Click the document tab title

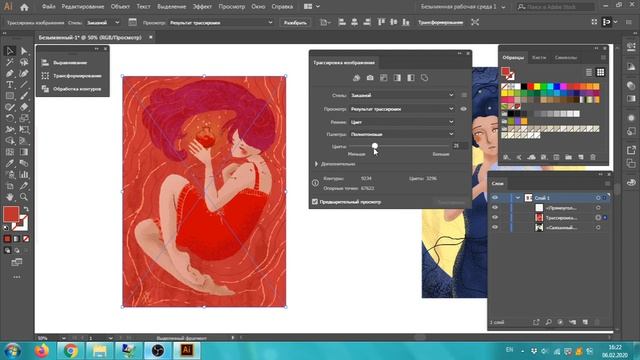[89, 38]
